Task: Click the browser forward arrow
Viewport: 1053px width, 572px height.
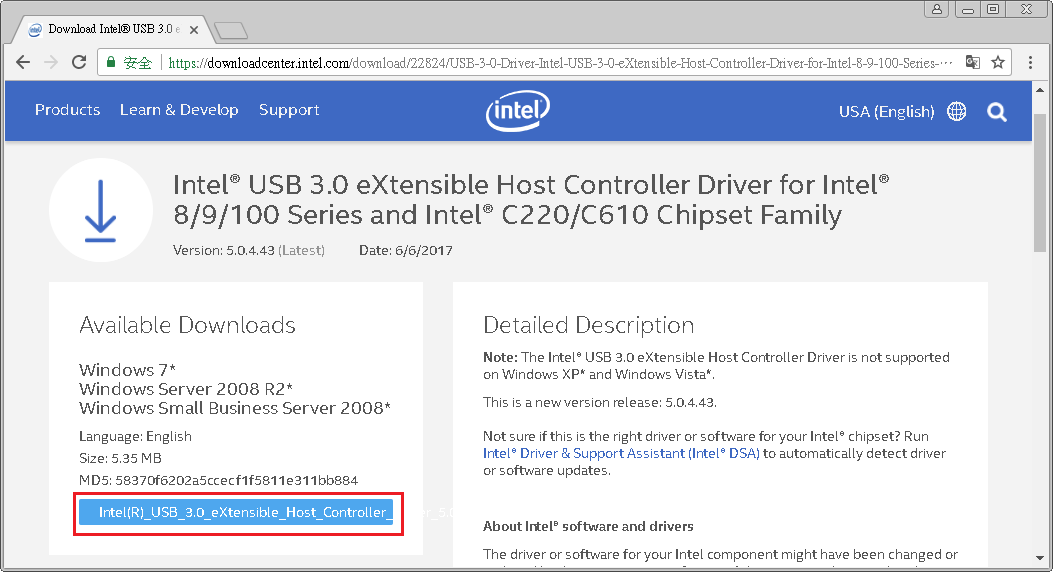Action: [51, 62]
